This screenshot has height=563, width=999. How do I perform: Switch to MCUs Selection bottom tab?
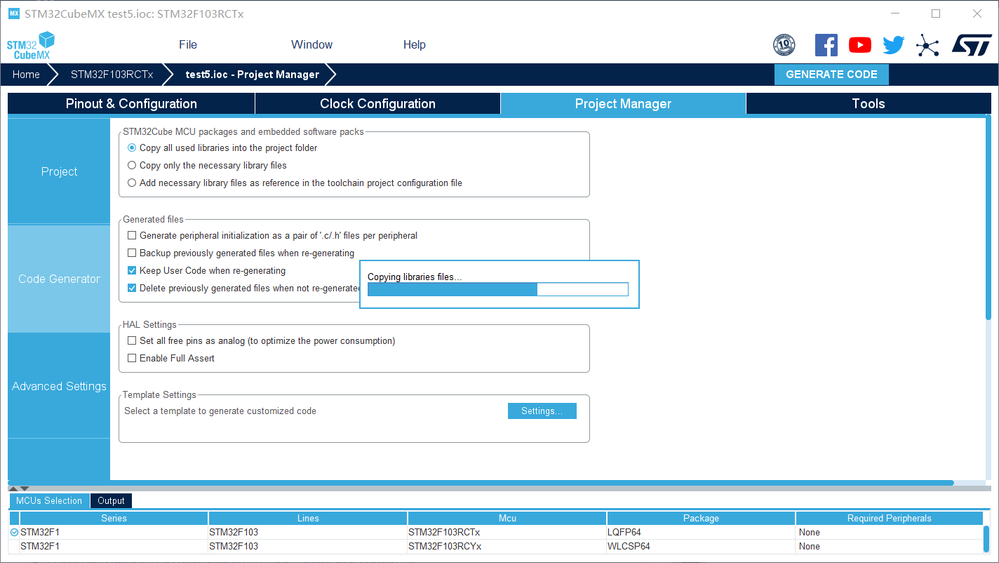coord(49,501)
